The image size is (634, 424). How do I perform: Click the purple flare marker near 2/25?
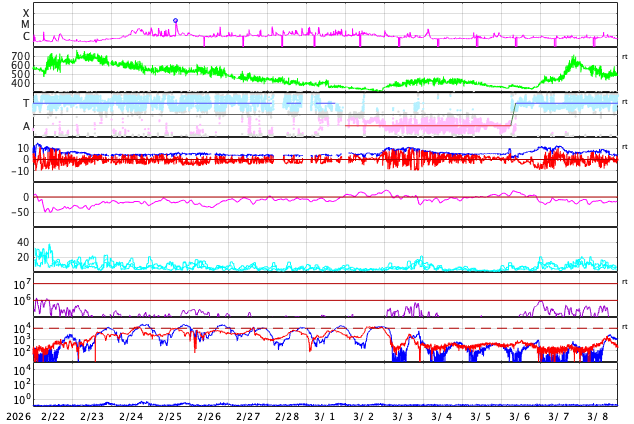pyautogui.click(x=176, y=20)
